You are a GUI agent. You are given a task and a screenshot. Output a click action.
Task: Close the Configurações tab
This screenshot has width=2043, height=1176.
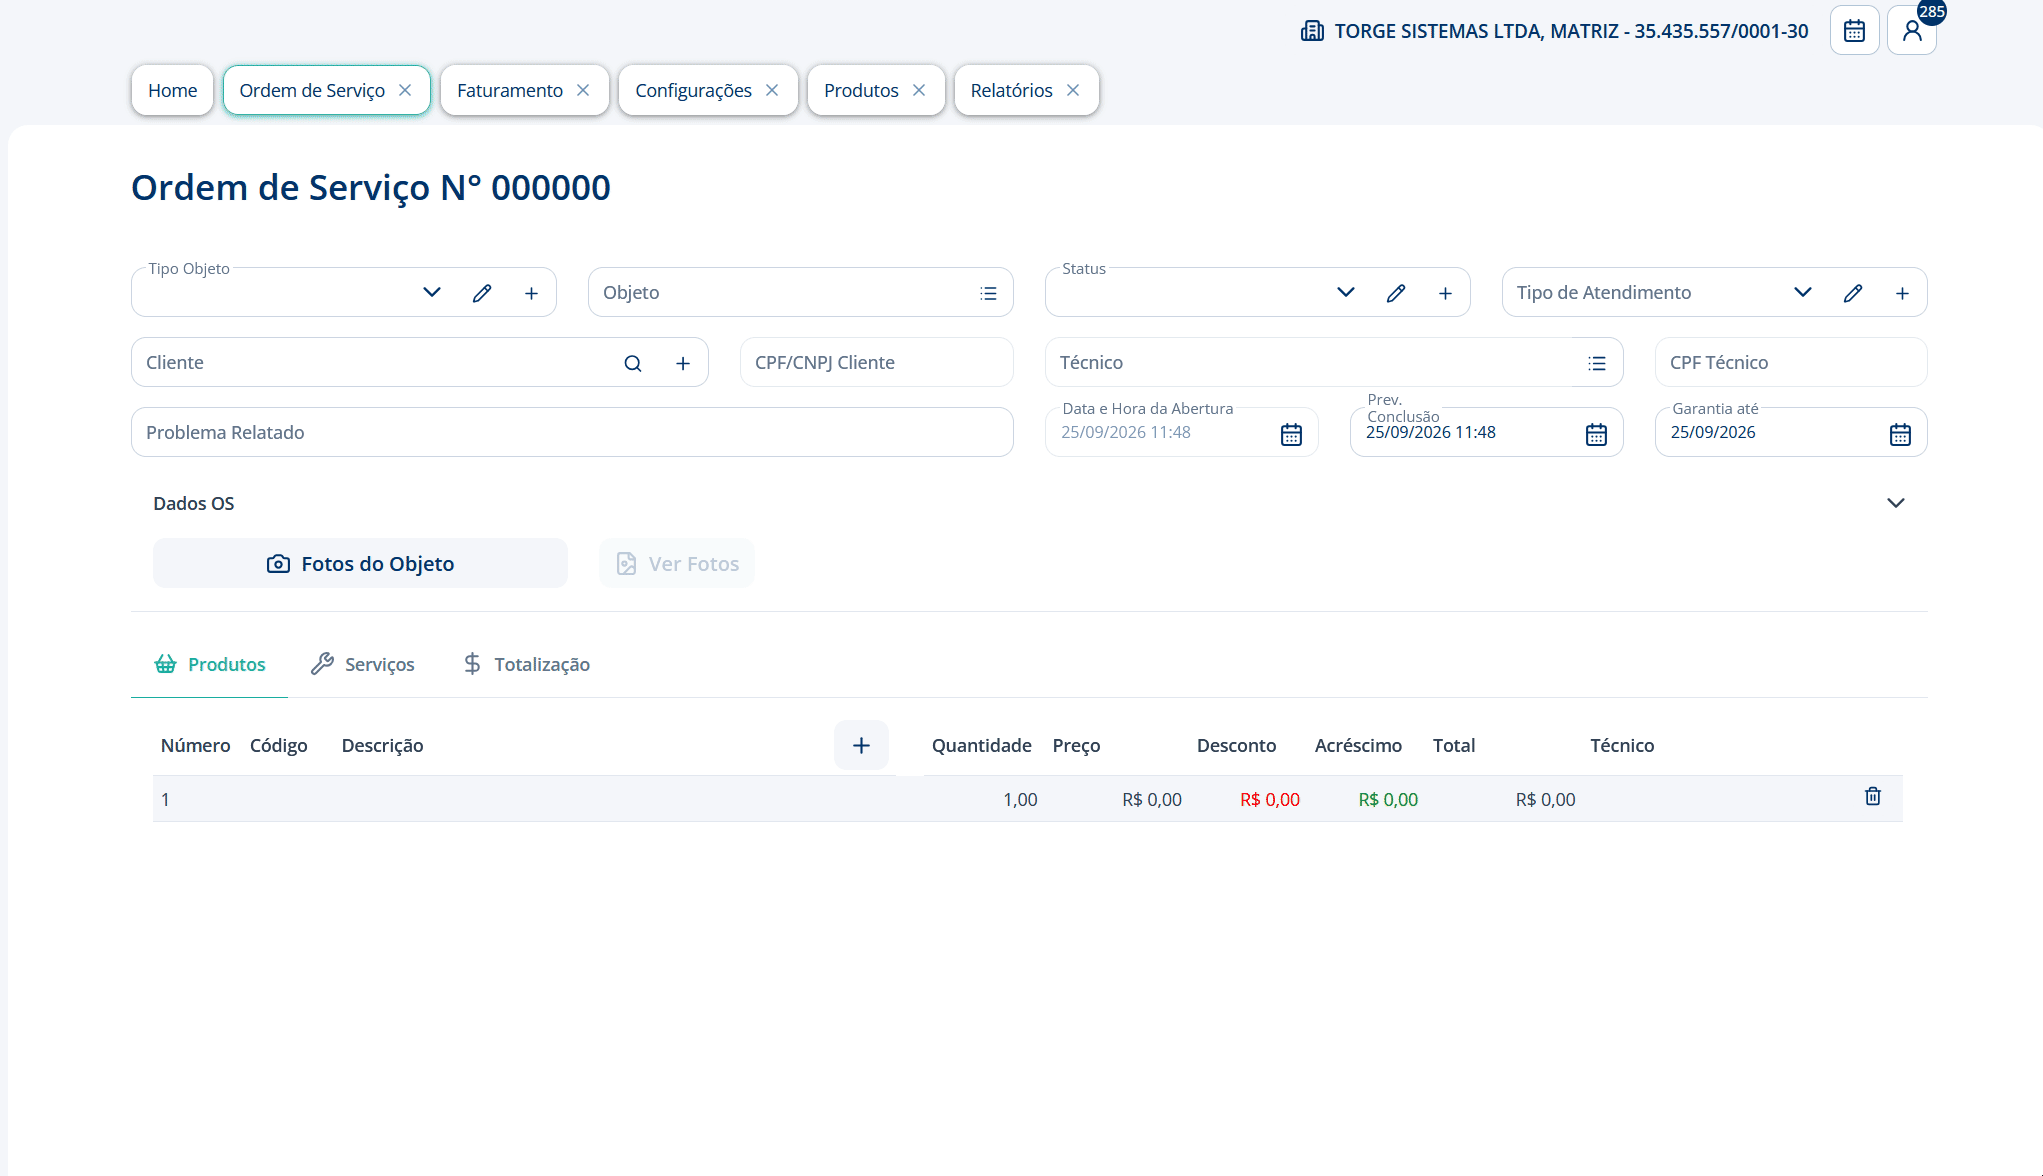(772, 90)
